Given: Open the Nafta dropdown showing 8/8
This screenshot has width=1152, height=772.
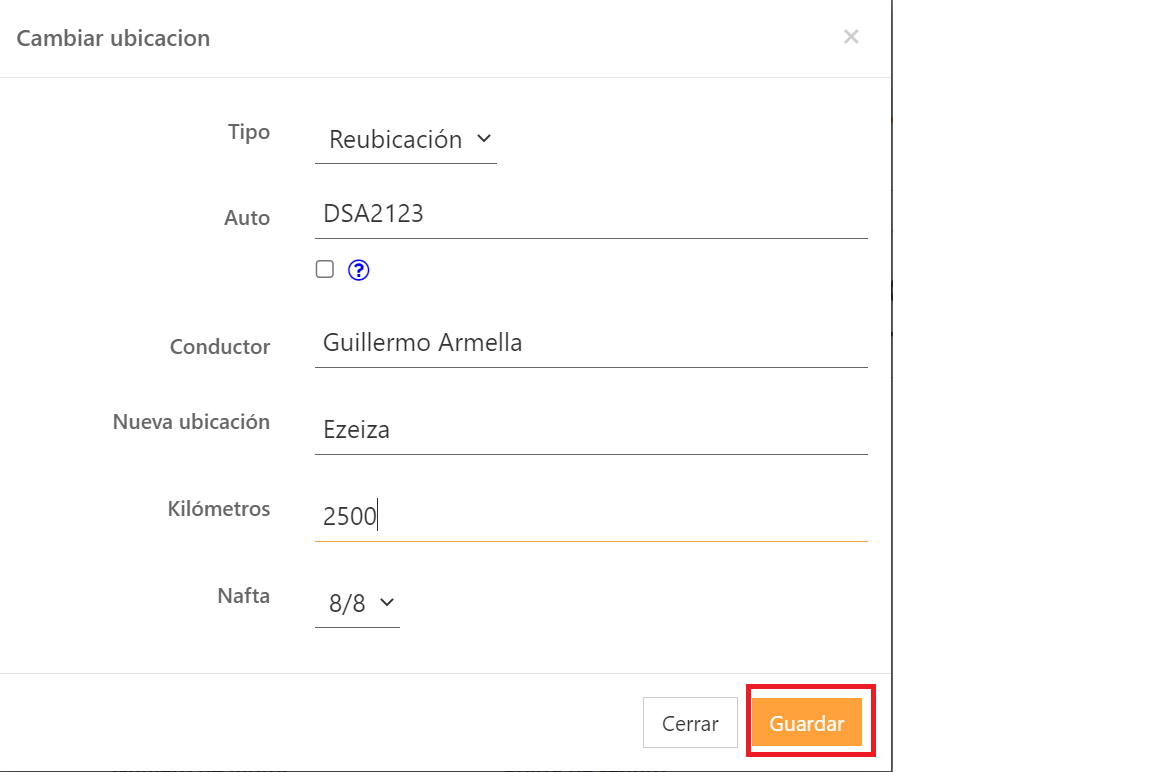Looking at the screenshot, I should point(357,603).
